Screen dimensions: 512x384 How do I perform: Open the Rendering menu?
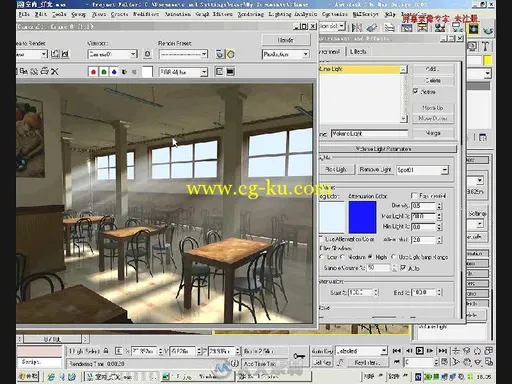point(250,15)
